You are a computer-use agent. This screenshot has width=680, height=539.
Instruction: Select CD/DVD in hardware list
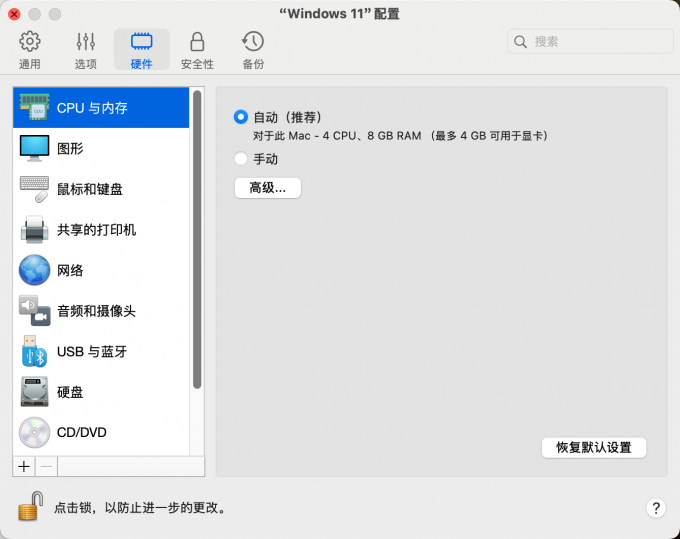click(101, 432)
